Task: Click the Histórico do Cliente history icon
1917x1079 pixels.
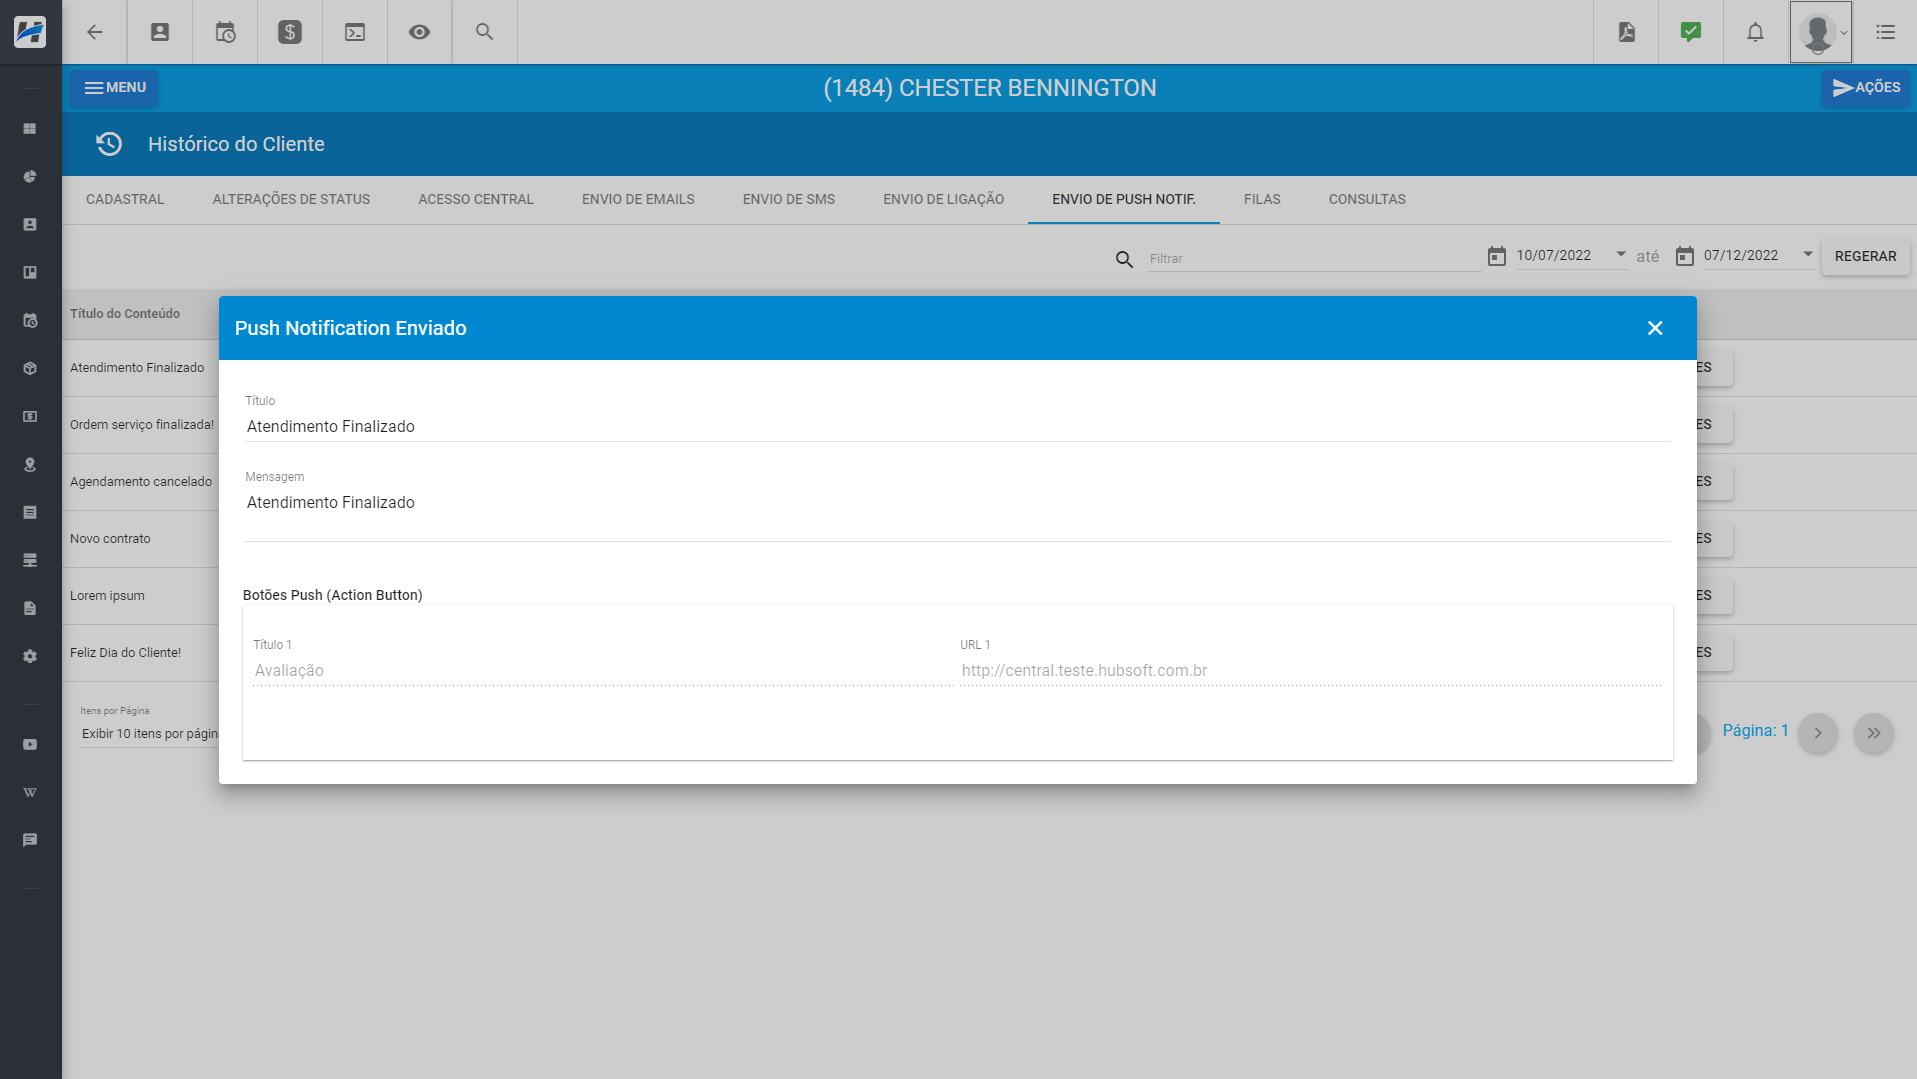Action: (x=109, y=144)
